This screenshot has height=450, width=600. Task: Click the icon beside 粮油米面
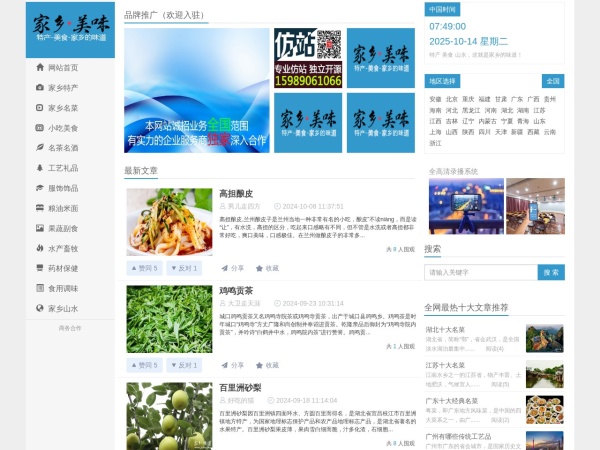40,208
